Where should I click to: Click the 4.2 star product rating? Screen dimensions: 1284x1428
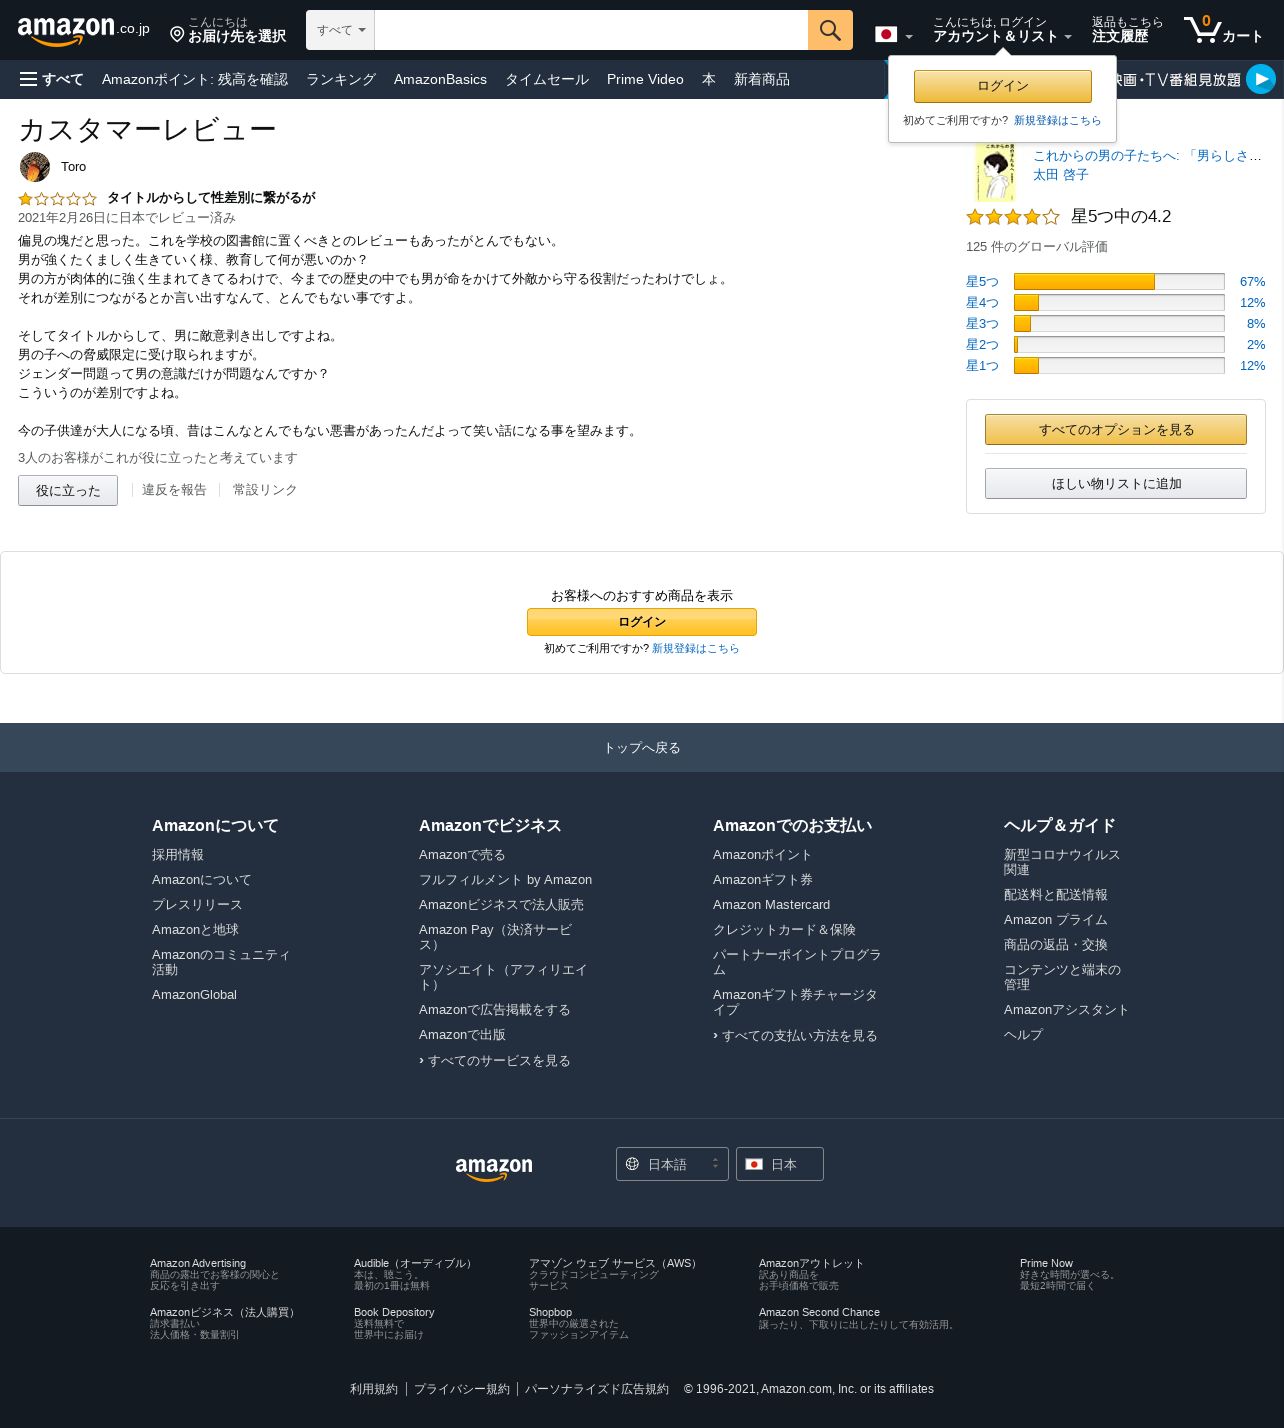coord(1013,217)
